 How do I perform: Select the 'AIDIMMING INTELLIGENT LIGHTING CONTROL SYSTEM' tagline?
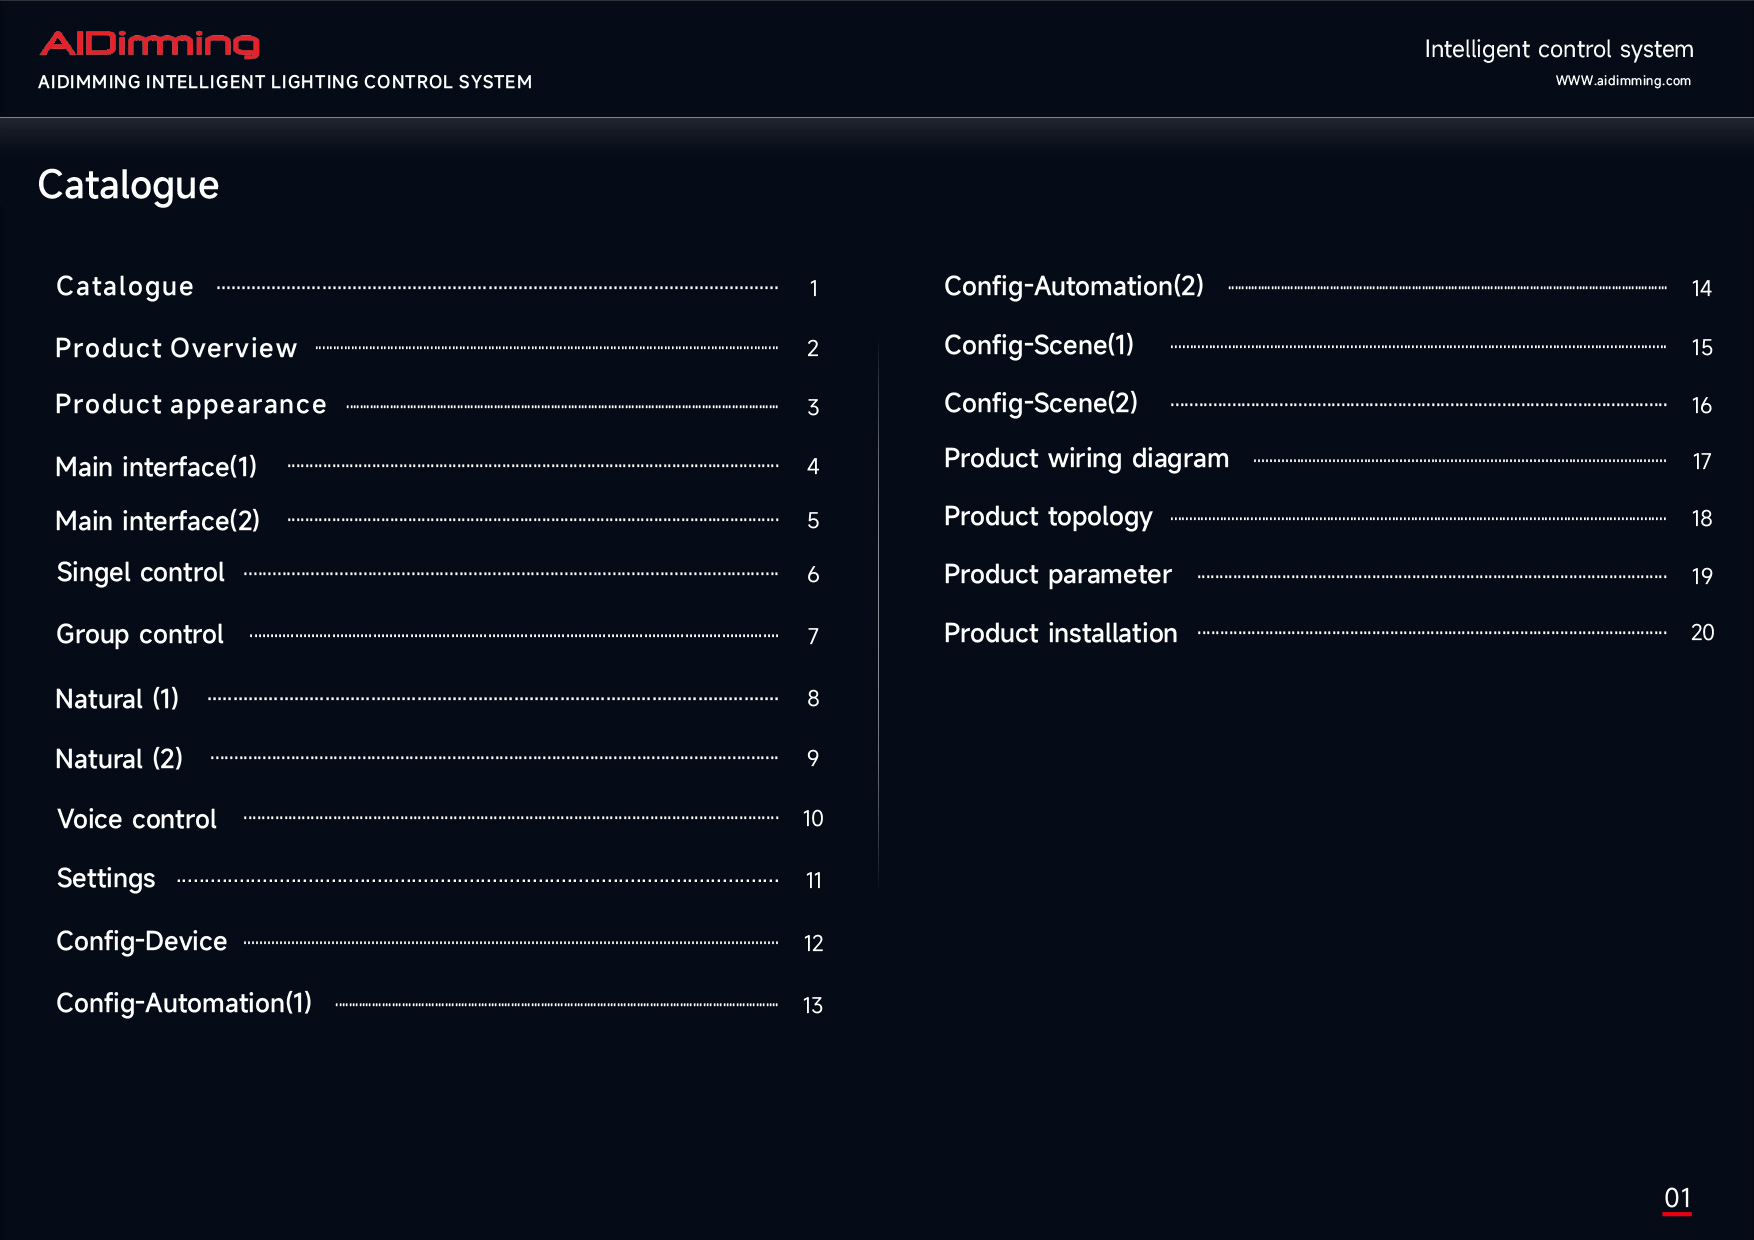pos(285,82)
